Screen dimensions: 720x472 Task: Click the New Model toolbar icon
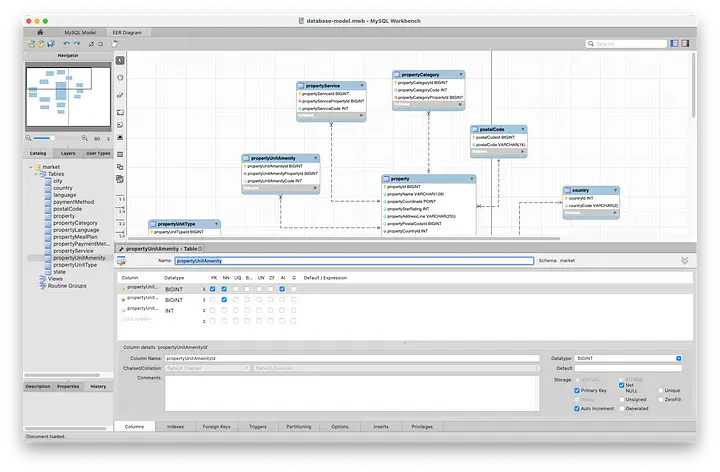coord(31,44)
